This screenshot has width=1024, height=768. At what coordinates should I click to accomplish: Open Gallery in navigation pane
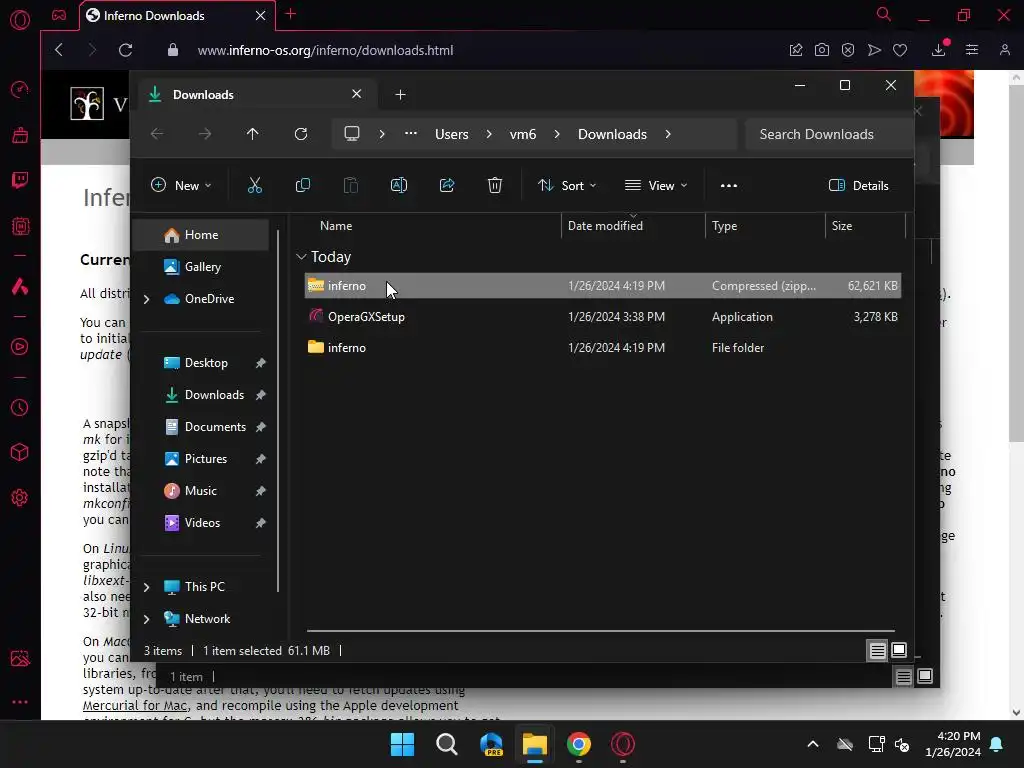point(202,266)
